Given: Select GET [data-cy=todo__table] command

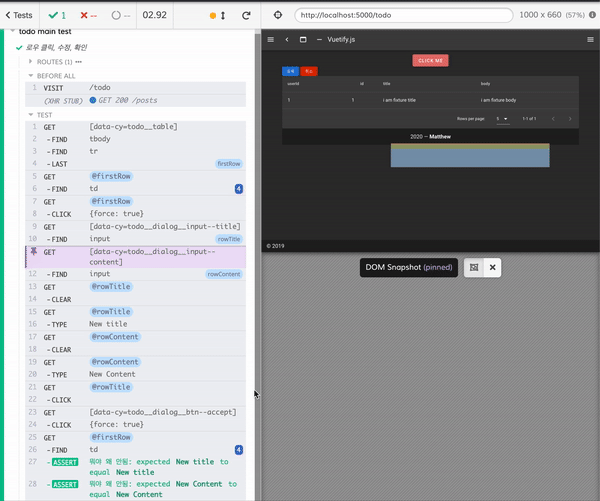Looking at the screenshot, I should [135, 127].
